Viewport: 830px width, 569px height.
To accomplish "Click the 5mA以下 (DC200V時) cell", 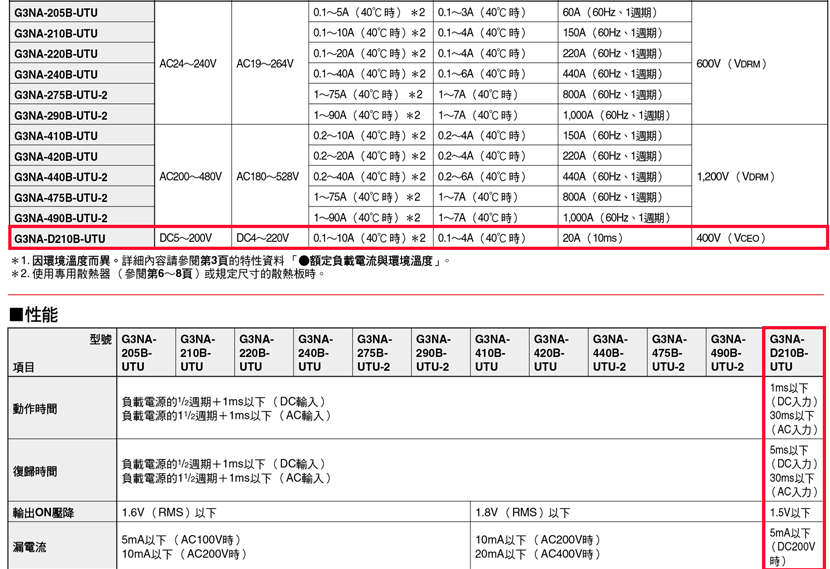I will (x=792, y=547).
